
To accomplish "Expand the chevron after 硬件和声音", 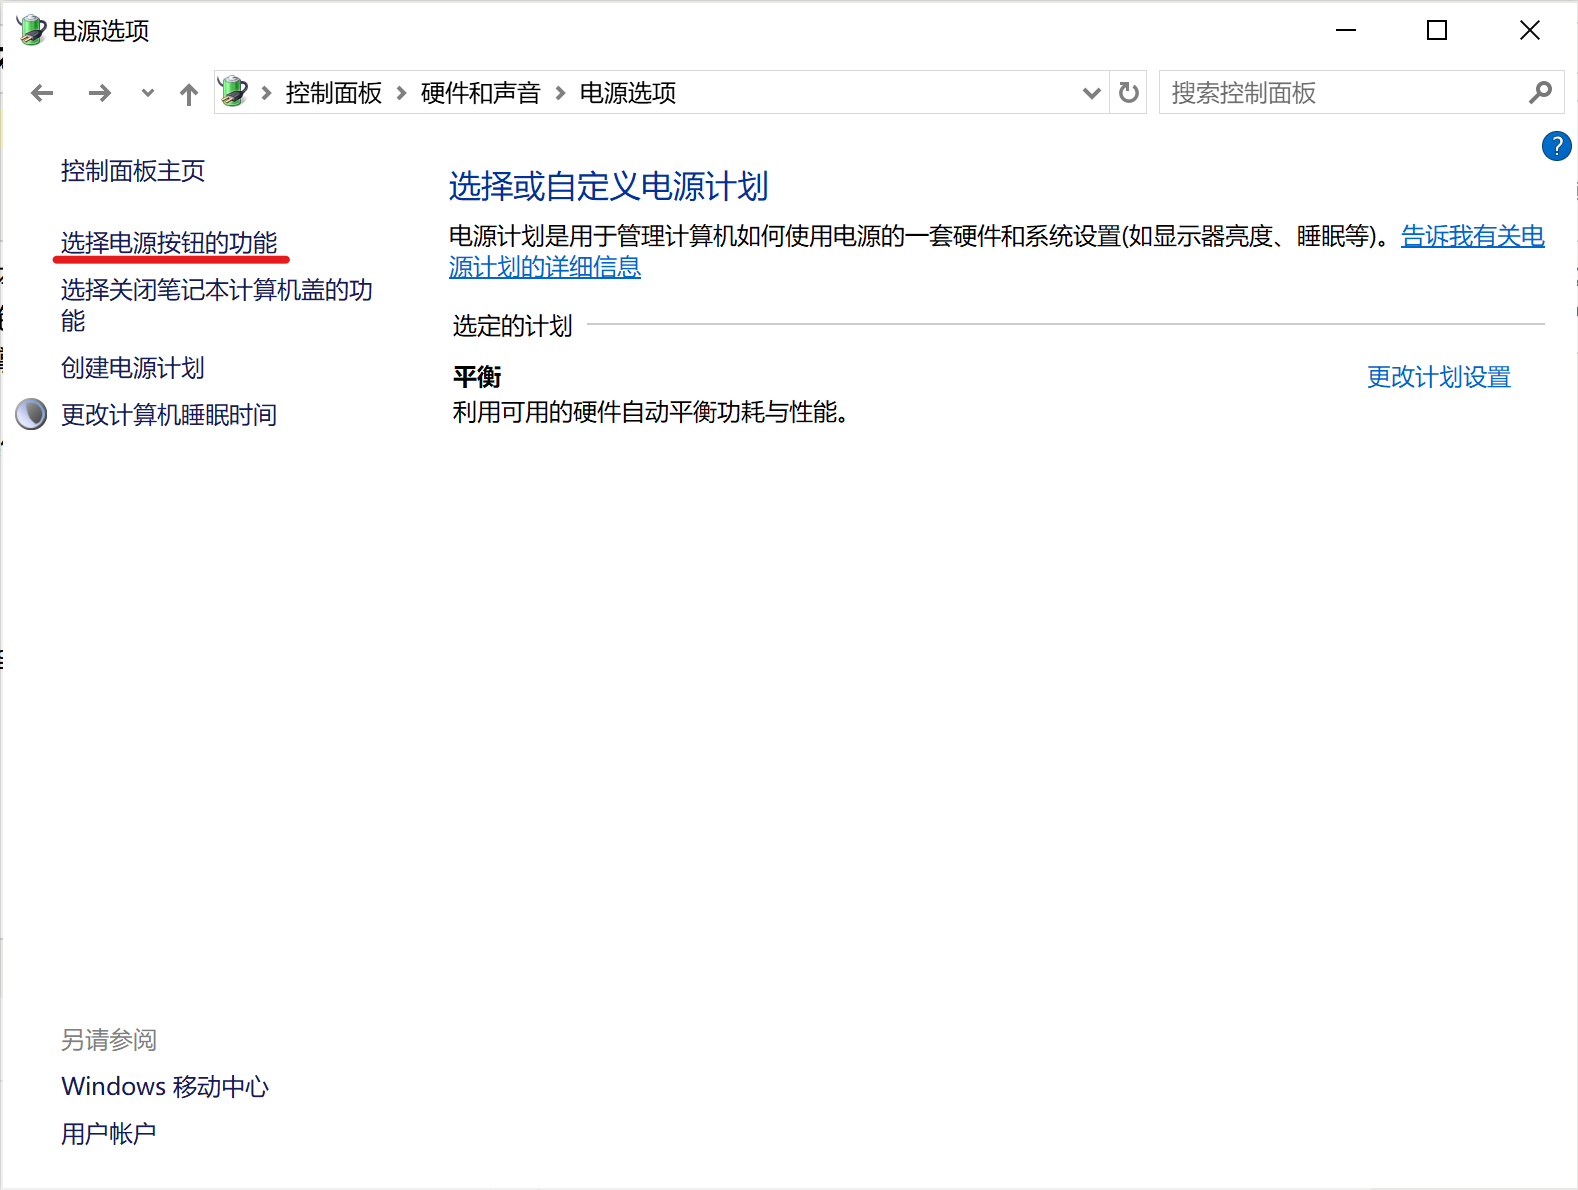I will 560,93.
